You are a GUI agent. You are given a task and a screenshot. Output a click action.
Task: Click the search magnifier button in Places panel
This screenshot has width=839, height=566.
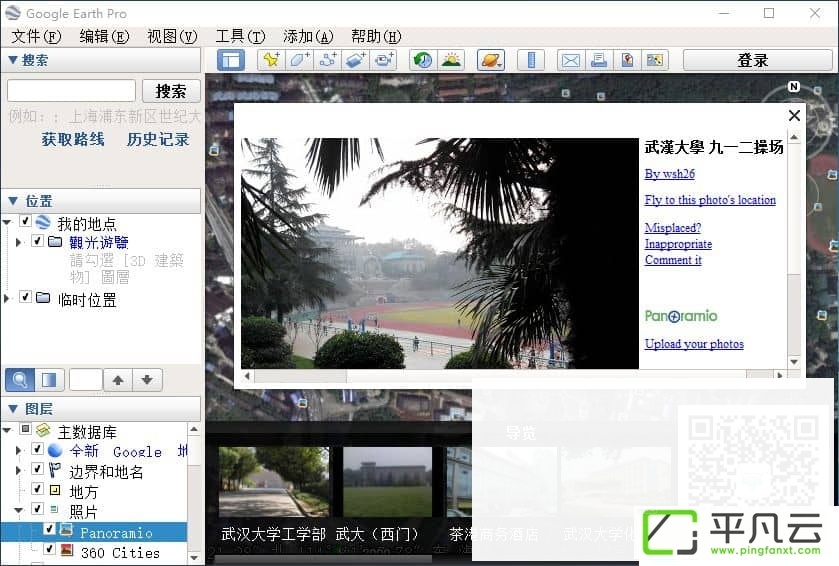[20, 380]
